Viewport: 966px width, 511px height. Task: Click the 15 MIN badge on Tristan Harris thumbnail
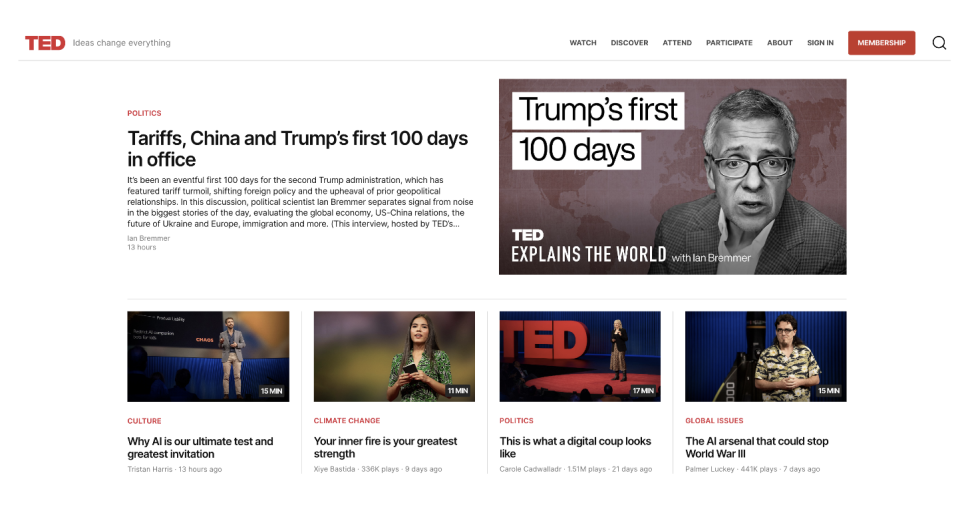tap(271, 391)
